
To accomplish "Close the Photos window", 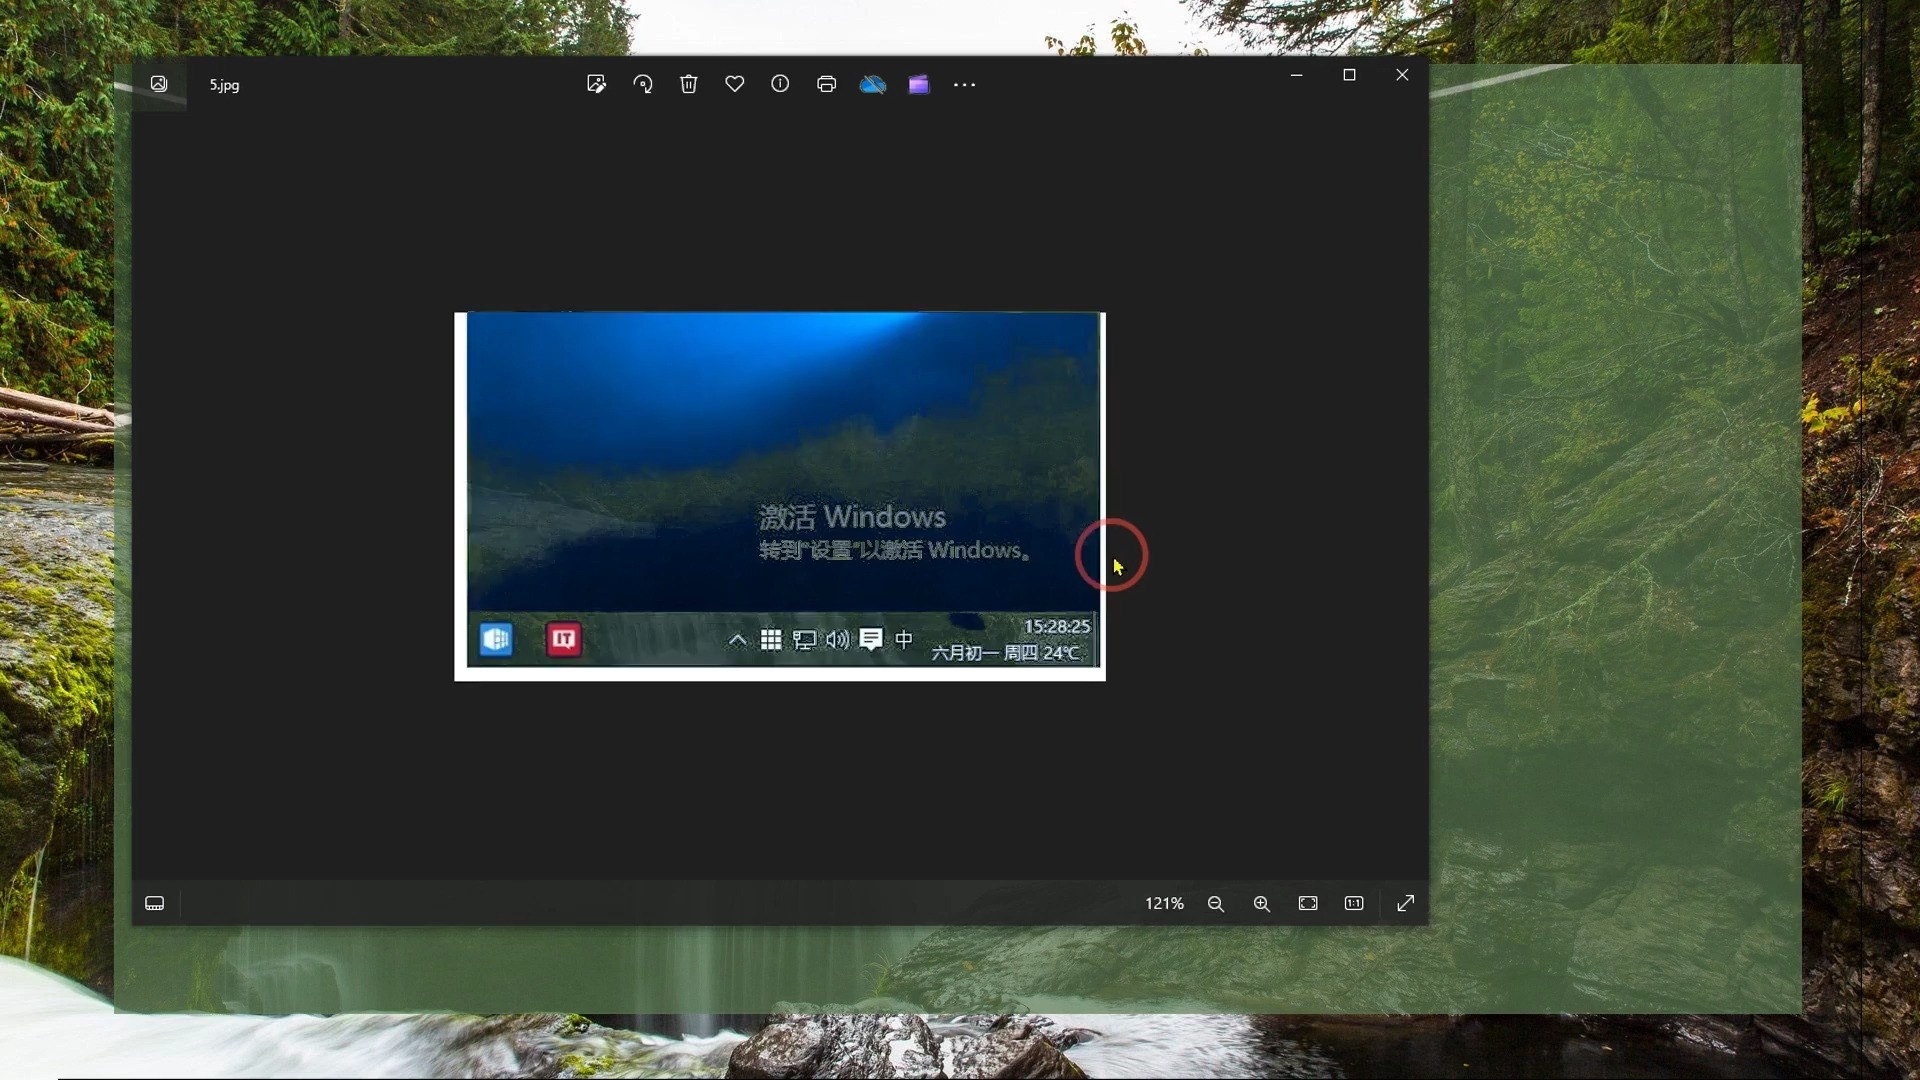I will pos(1402,75).
